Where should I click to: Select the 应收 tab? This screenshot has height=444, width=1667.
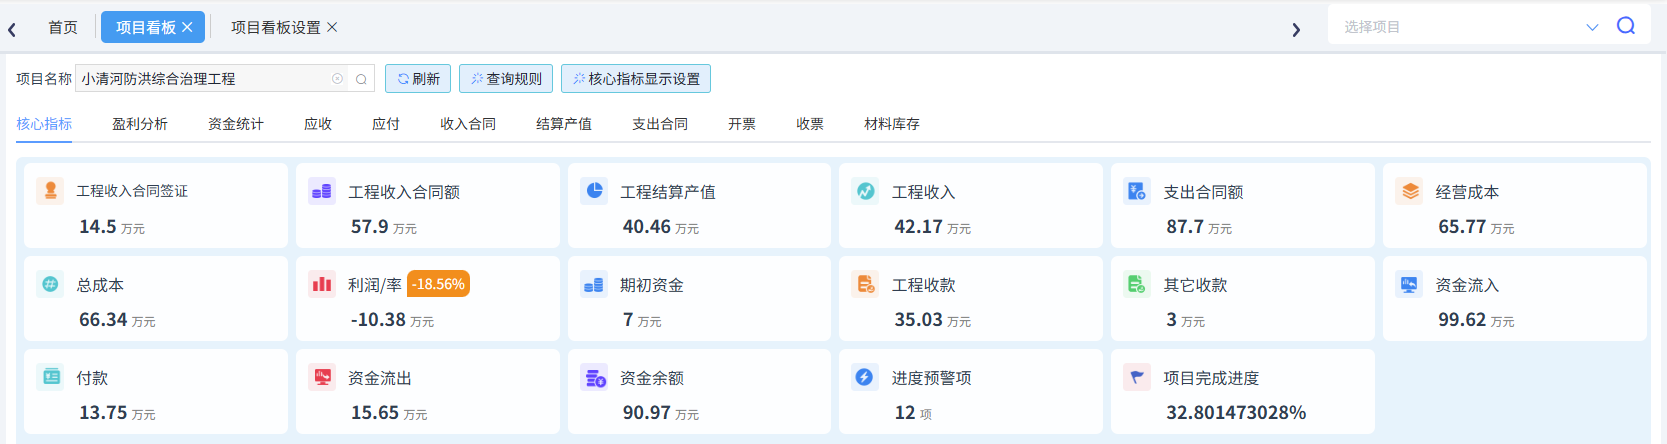pyautogui.click(x=318, y=124)
